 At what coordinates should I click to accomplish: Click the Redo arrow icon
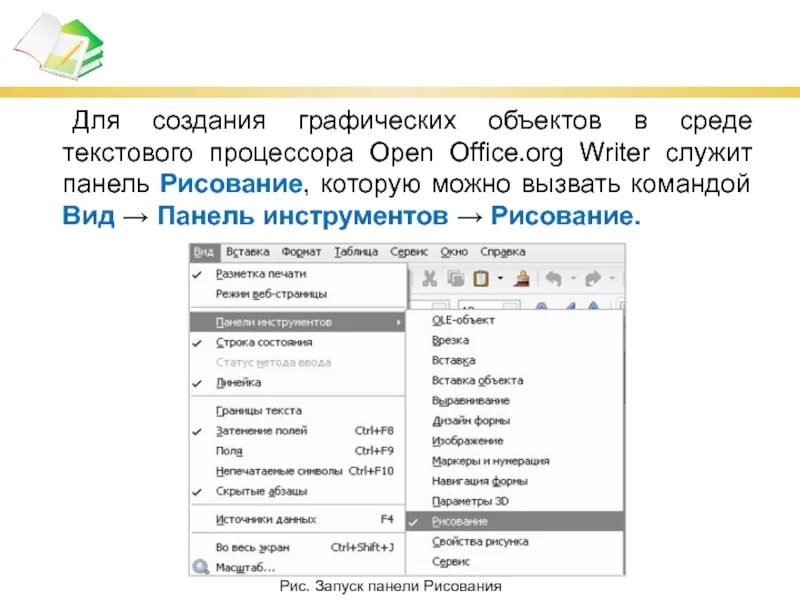coord(593,279)
